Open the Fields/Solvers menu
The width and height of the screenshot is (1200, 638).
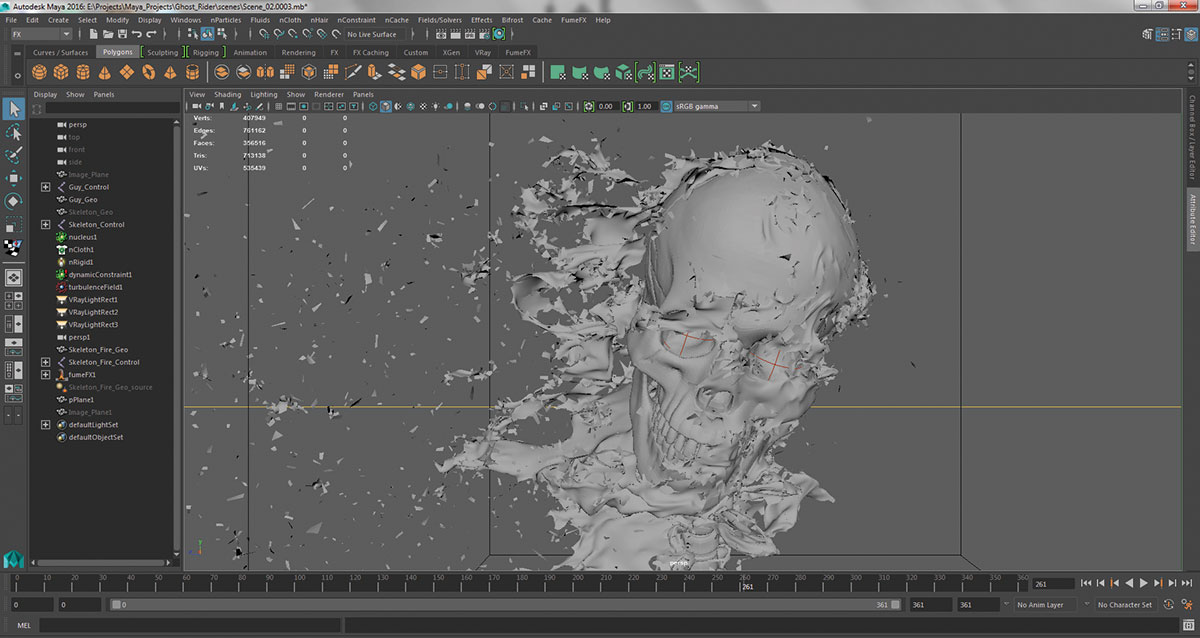439,19
